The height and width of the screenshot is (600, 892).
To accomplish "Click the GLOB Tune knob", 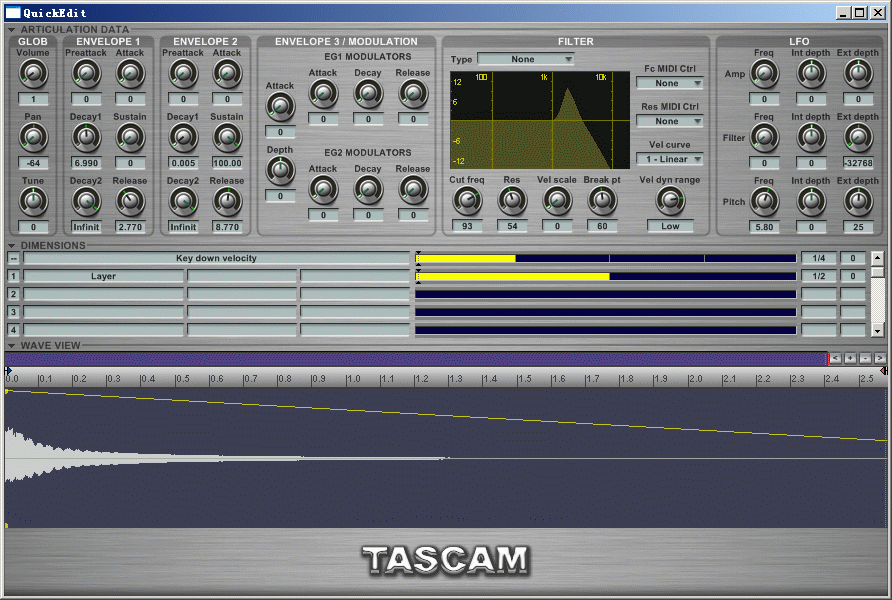I will pyautogui.click(x=33, y=201).
